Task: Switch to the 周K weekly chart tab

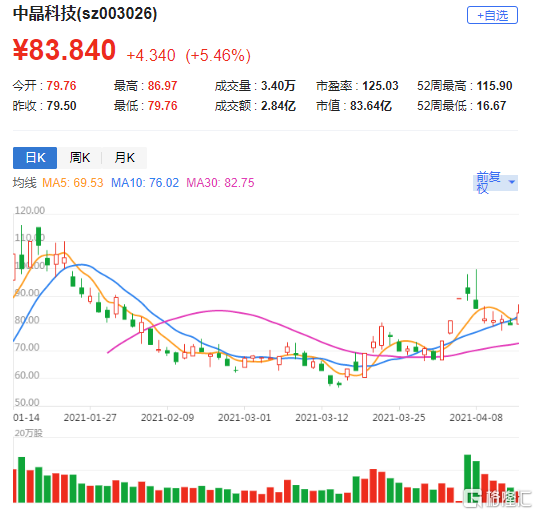Action: pos(80,158)
